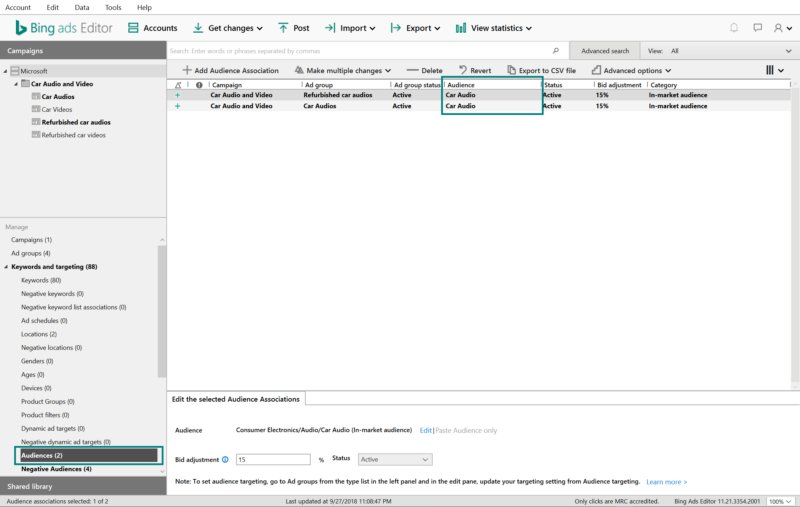Select Negative keyword list associations (0)
This screenshot has width=800, height=507.
[x=73, y=307]
